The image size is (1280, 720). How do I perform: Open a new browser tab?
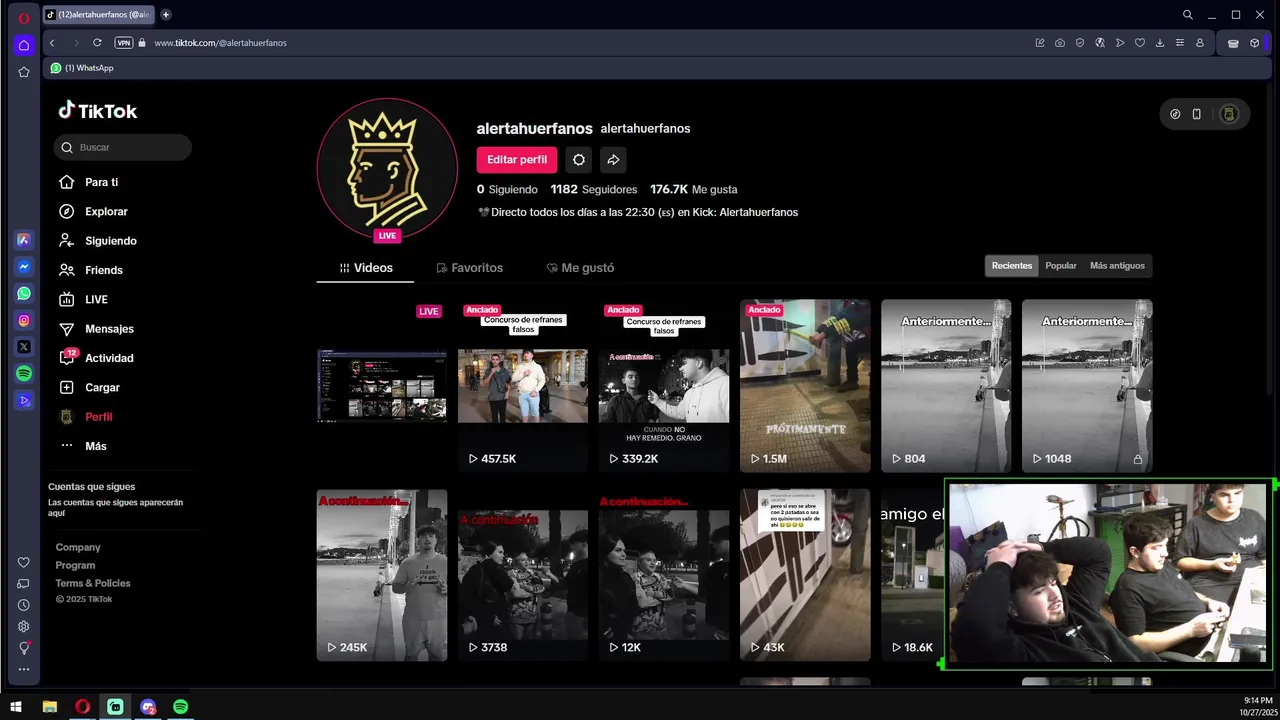tap(166, 15)
